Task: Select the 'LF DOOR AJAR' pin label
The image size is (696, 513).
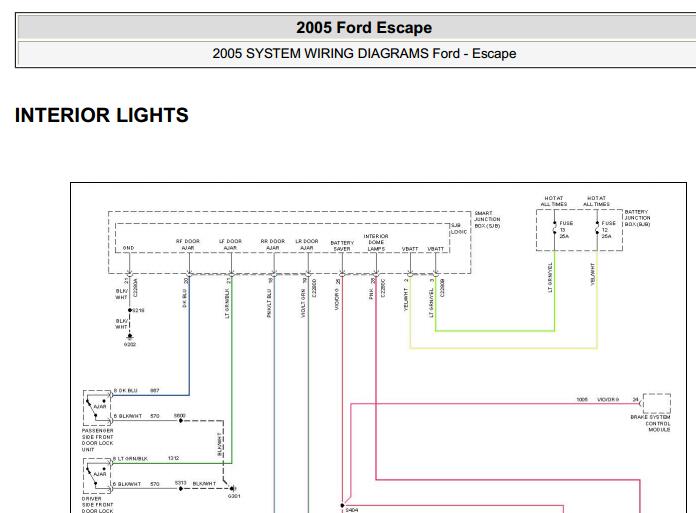Action: tap(230, 245)
